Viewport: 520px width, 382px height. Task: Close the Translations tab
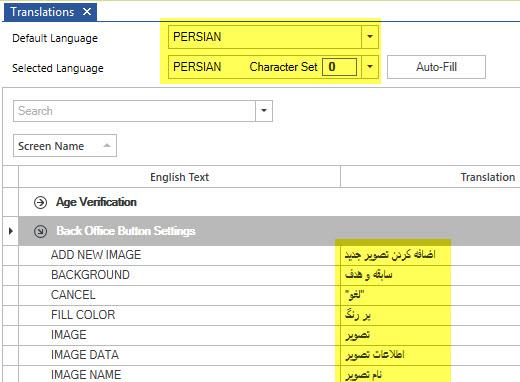(87, 12)
